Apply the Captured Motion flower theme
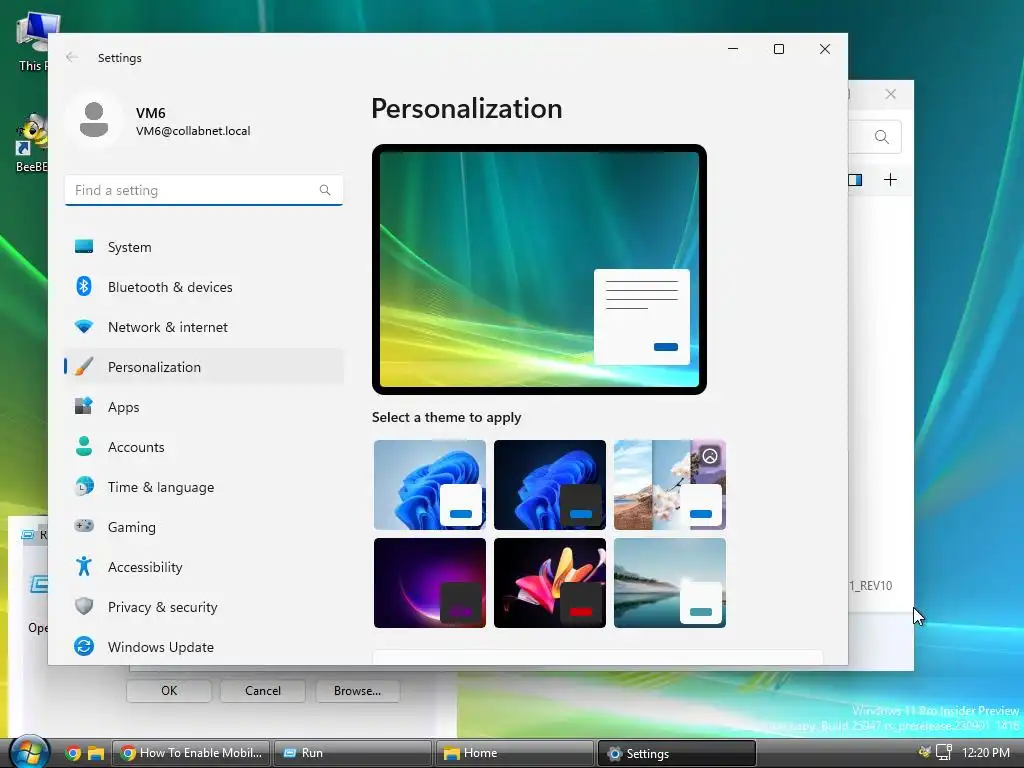Screen dimensions: 1024x768 550,583
